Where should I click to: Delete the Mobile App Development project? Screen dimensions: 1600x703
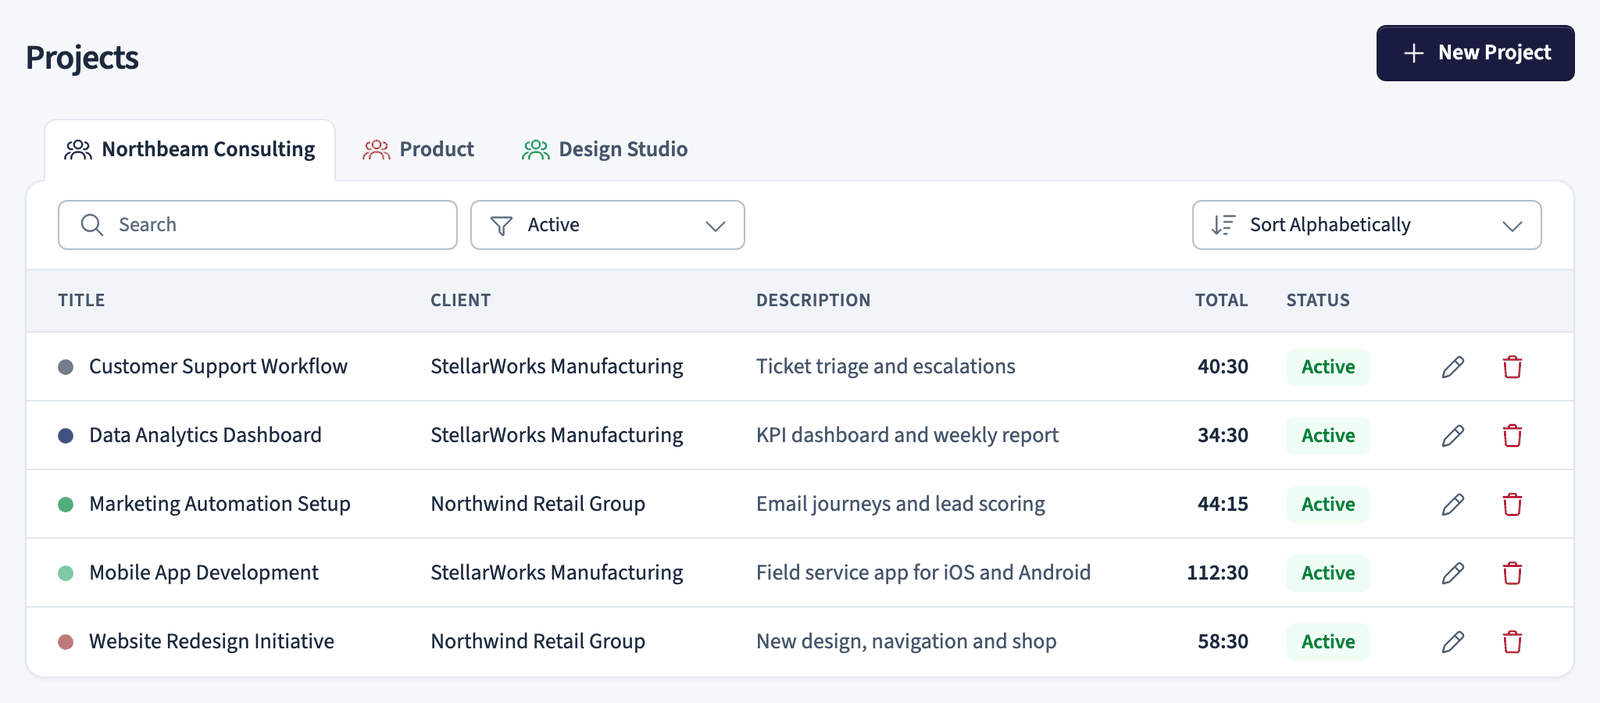1512,573
